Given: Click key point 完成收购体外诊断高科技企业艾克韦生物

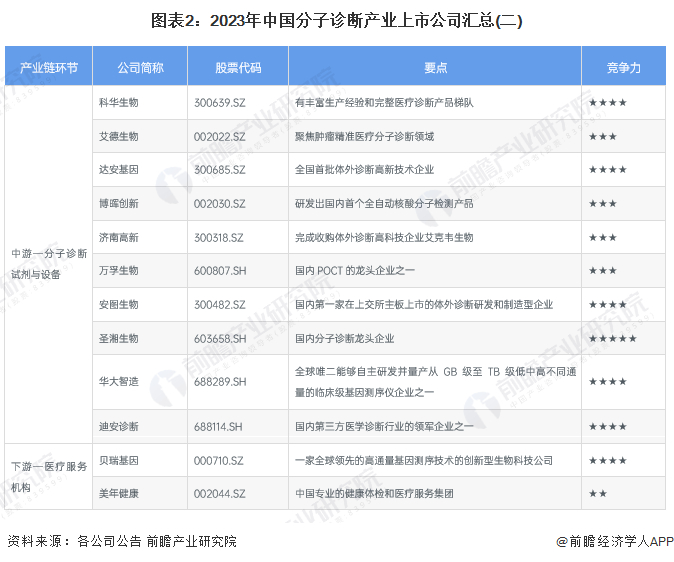Looking at the screenshot, I should coord(384,237).
